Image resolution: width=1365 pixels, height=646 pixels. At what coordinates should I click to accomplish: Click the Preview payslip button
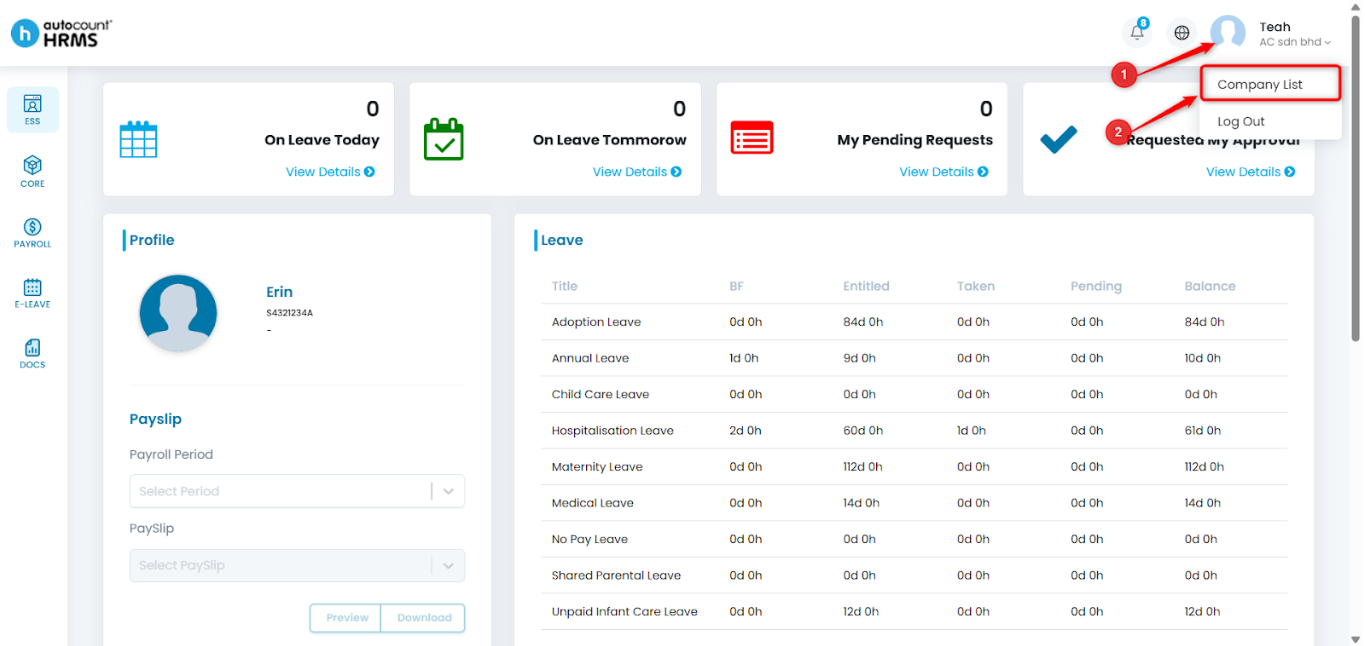(347, 618)
